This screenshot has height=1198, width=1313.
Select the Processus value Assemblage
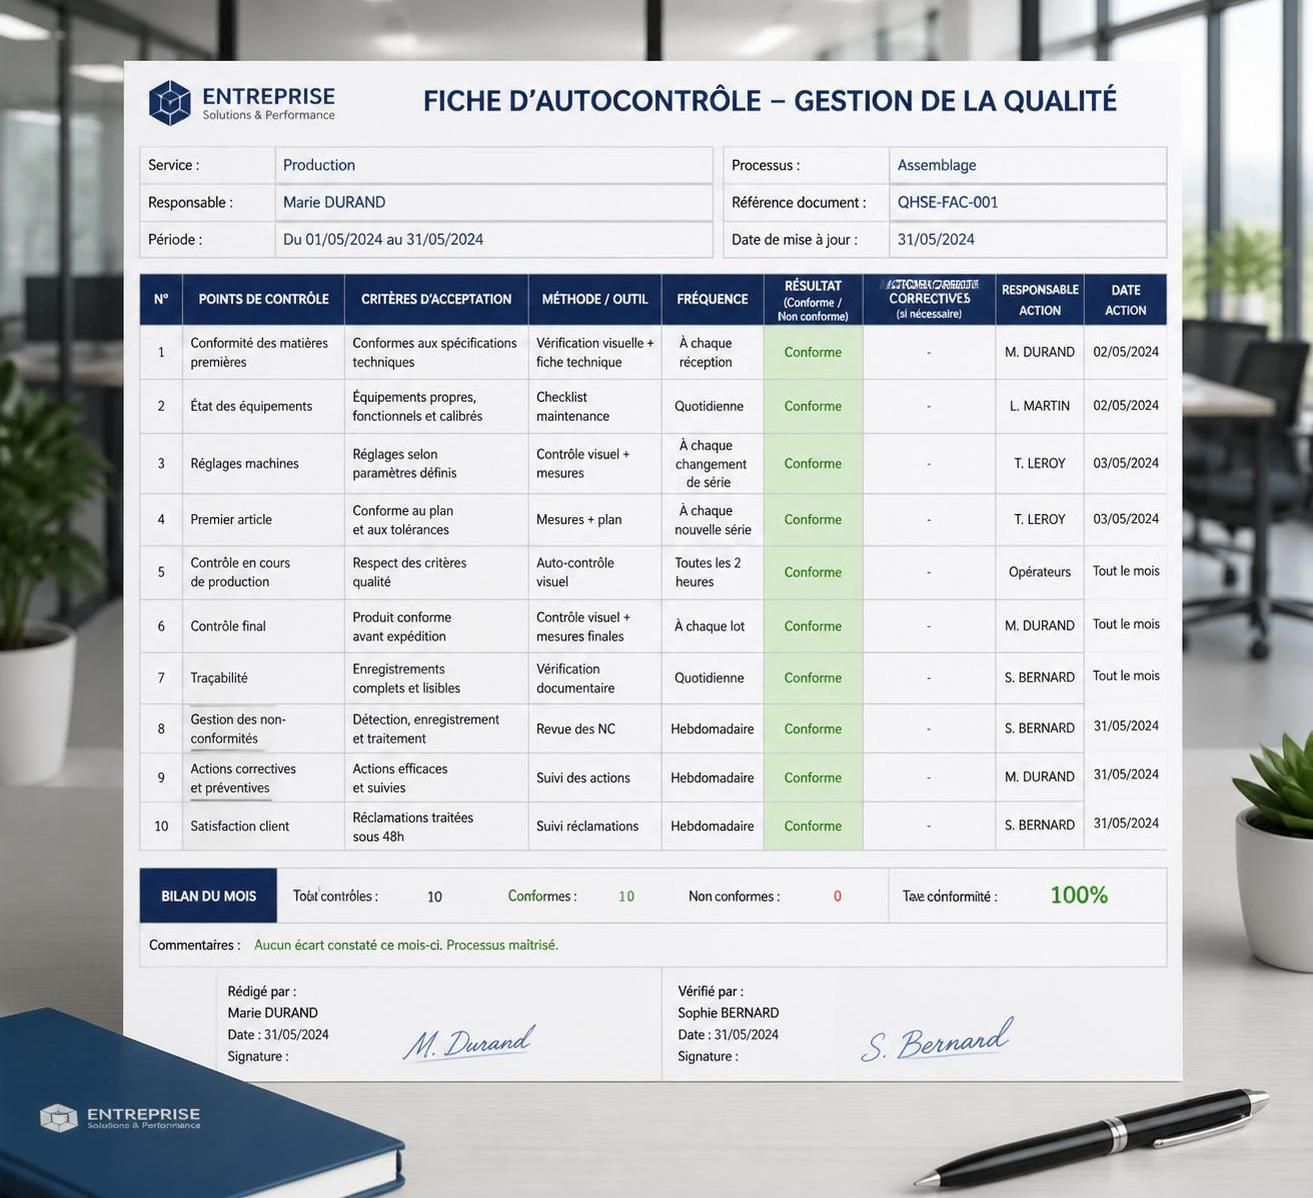(x=936, y=165)
